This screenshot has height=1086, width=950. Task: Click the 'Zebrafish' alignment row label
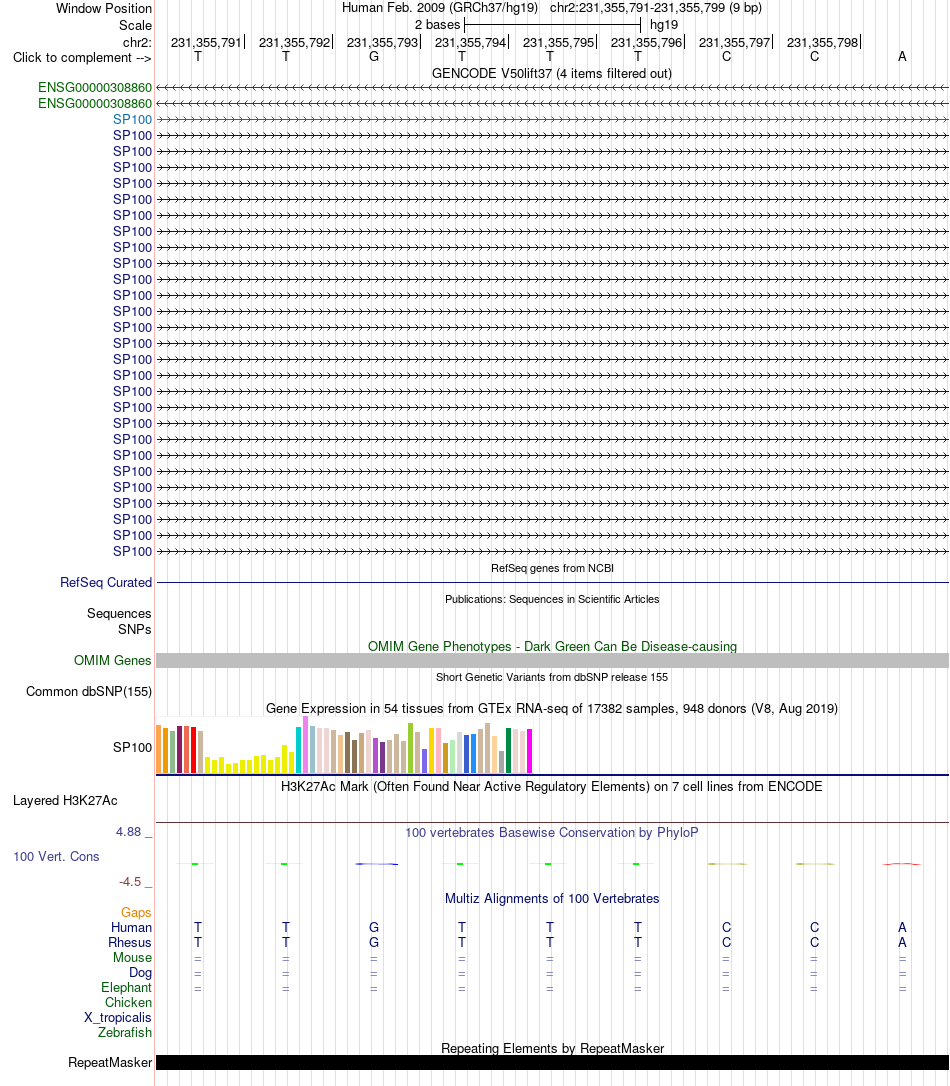125,1033
